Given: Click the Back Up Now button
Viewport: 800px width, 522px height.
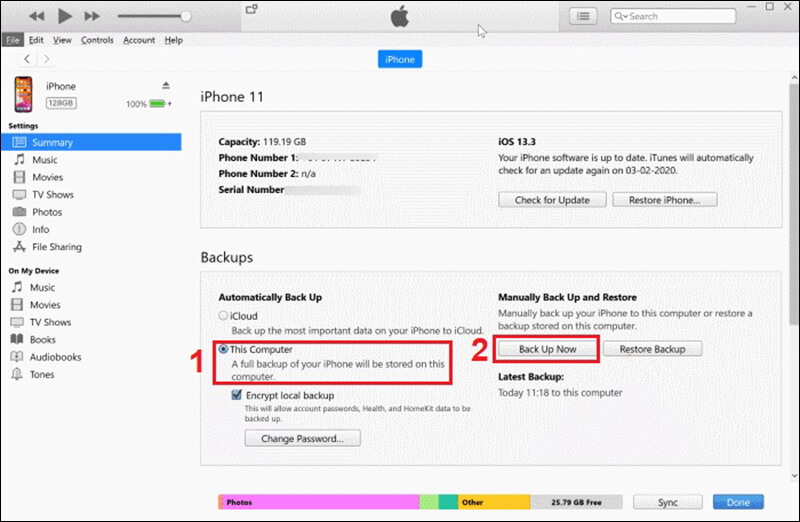Looking at the screenshot, I should point(547,349).
